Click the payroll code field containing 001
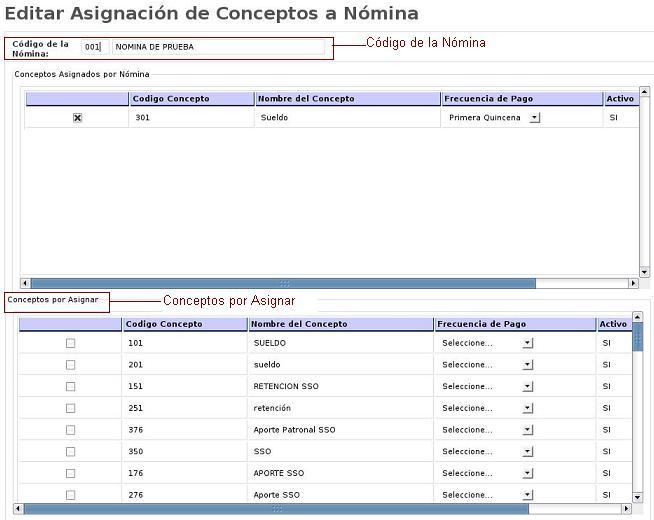Viewport: 654px width, 520px height. pyautogui.click(x=93, y=47)
